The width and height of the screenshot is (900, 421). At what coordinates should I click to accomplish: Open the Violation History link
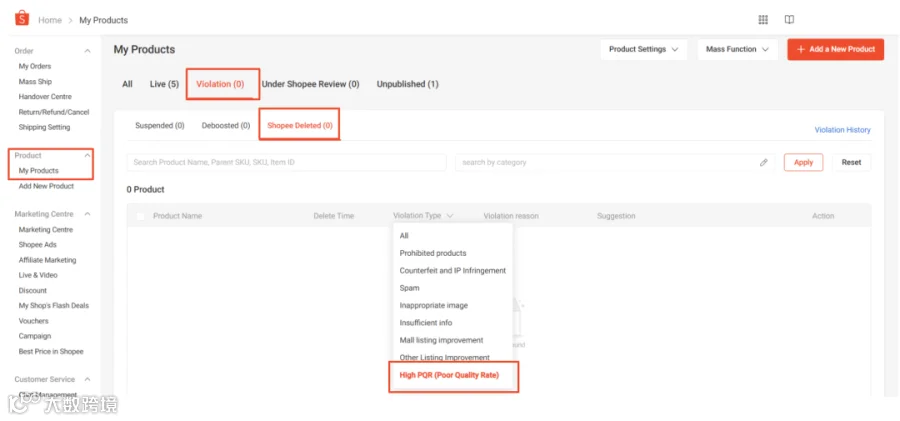(842, 130)
